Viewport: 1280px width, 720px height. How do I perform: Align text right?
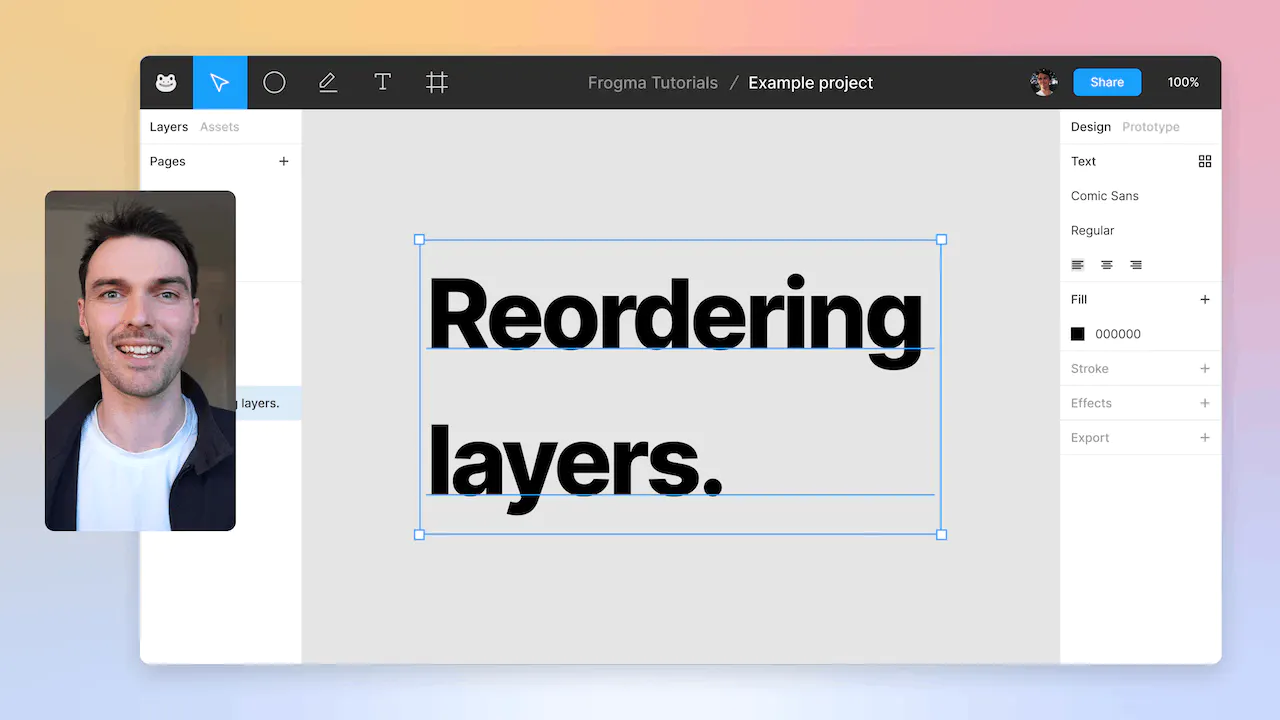pyautogui.click(x=1136, y=265)
